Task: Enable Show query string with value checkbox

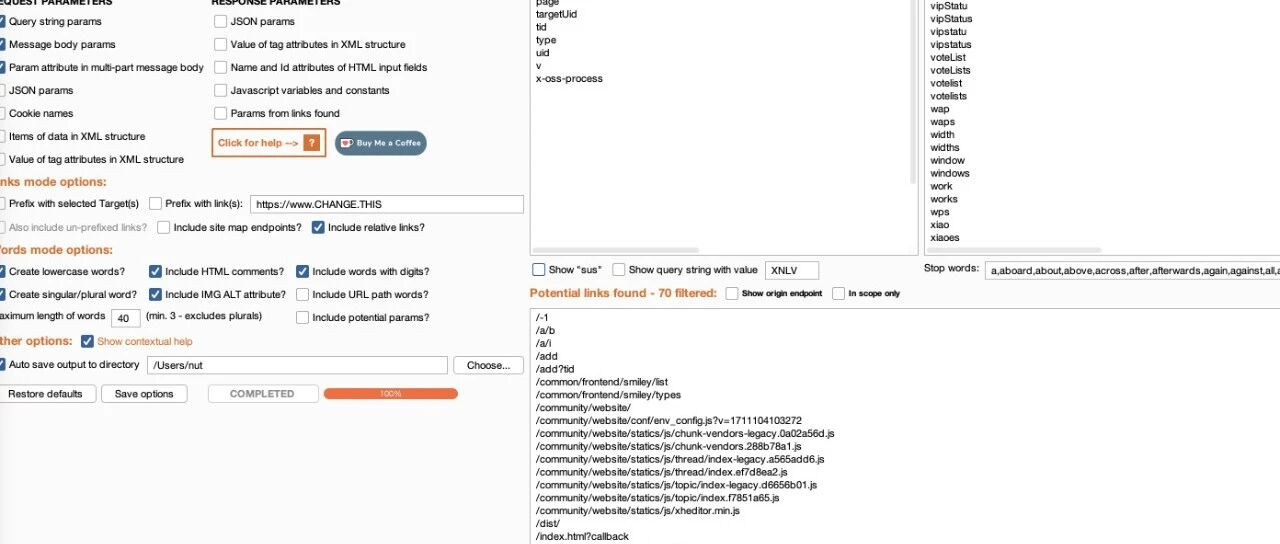Action: 619,269
